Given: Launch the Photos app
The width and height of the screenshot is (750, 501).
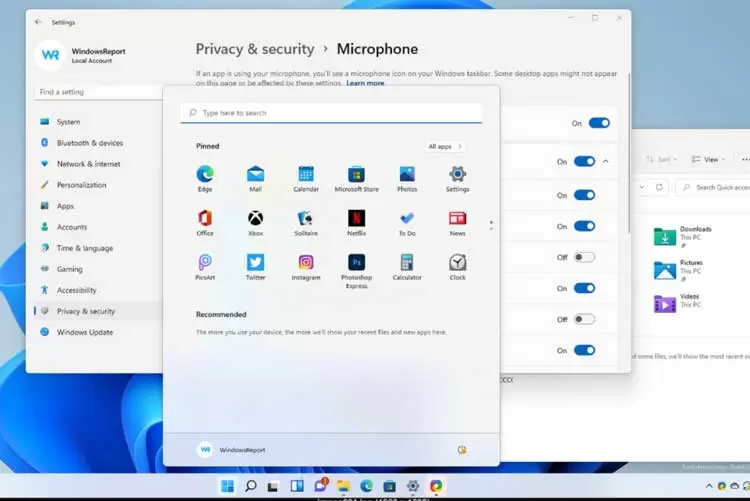Looking at the screenshot, I should click(407, 178).
